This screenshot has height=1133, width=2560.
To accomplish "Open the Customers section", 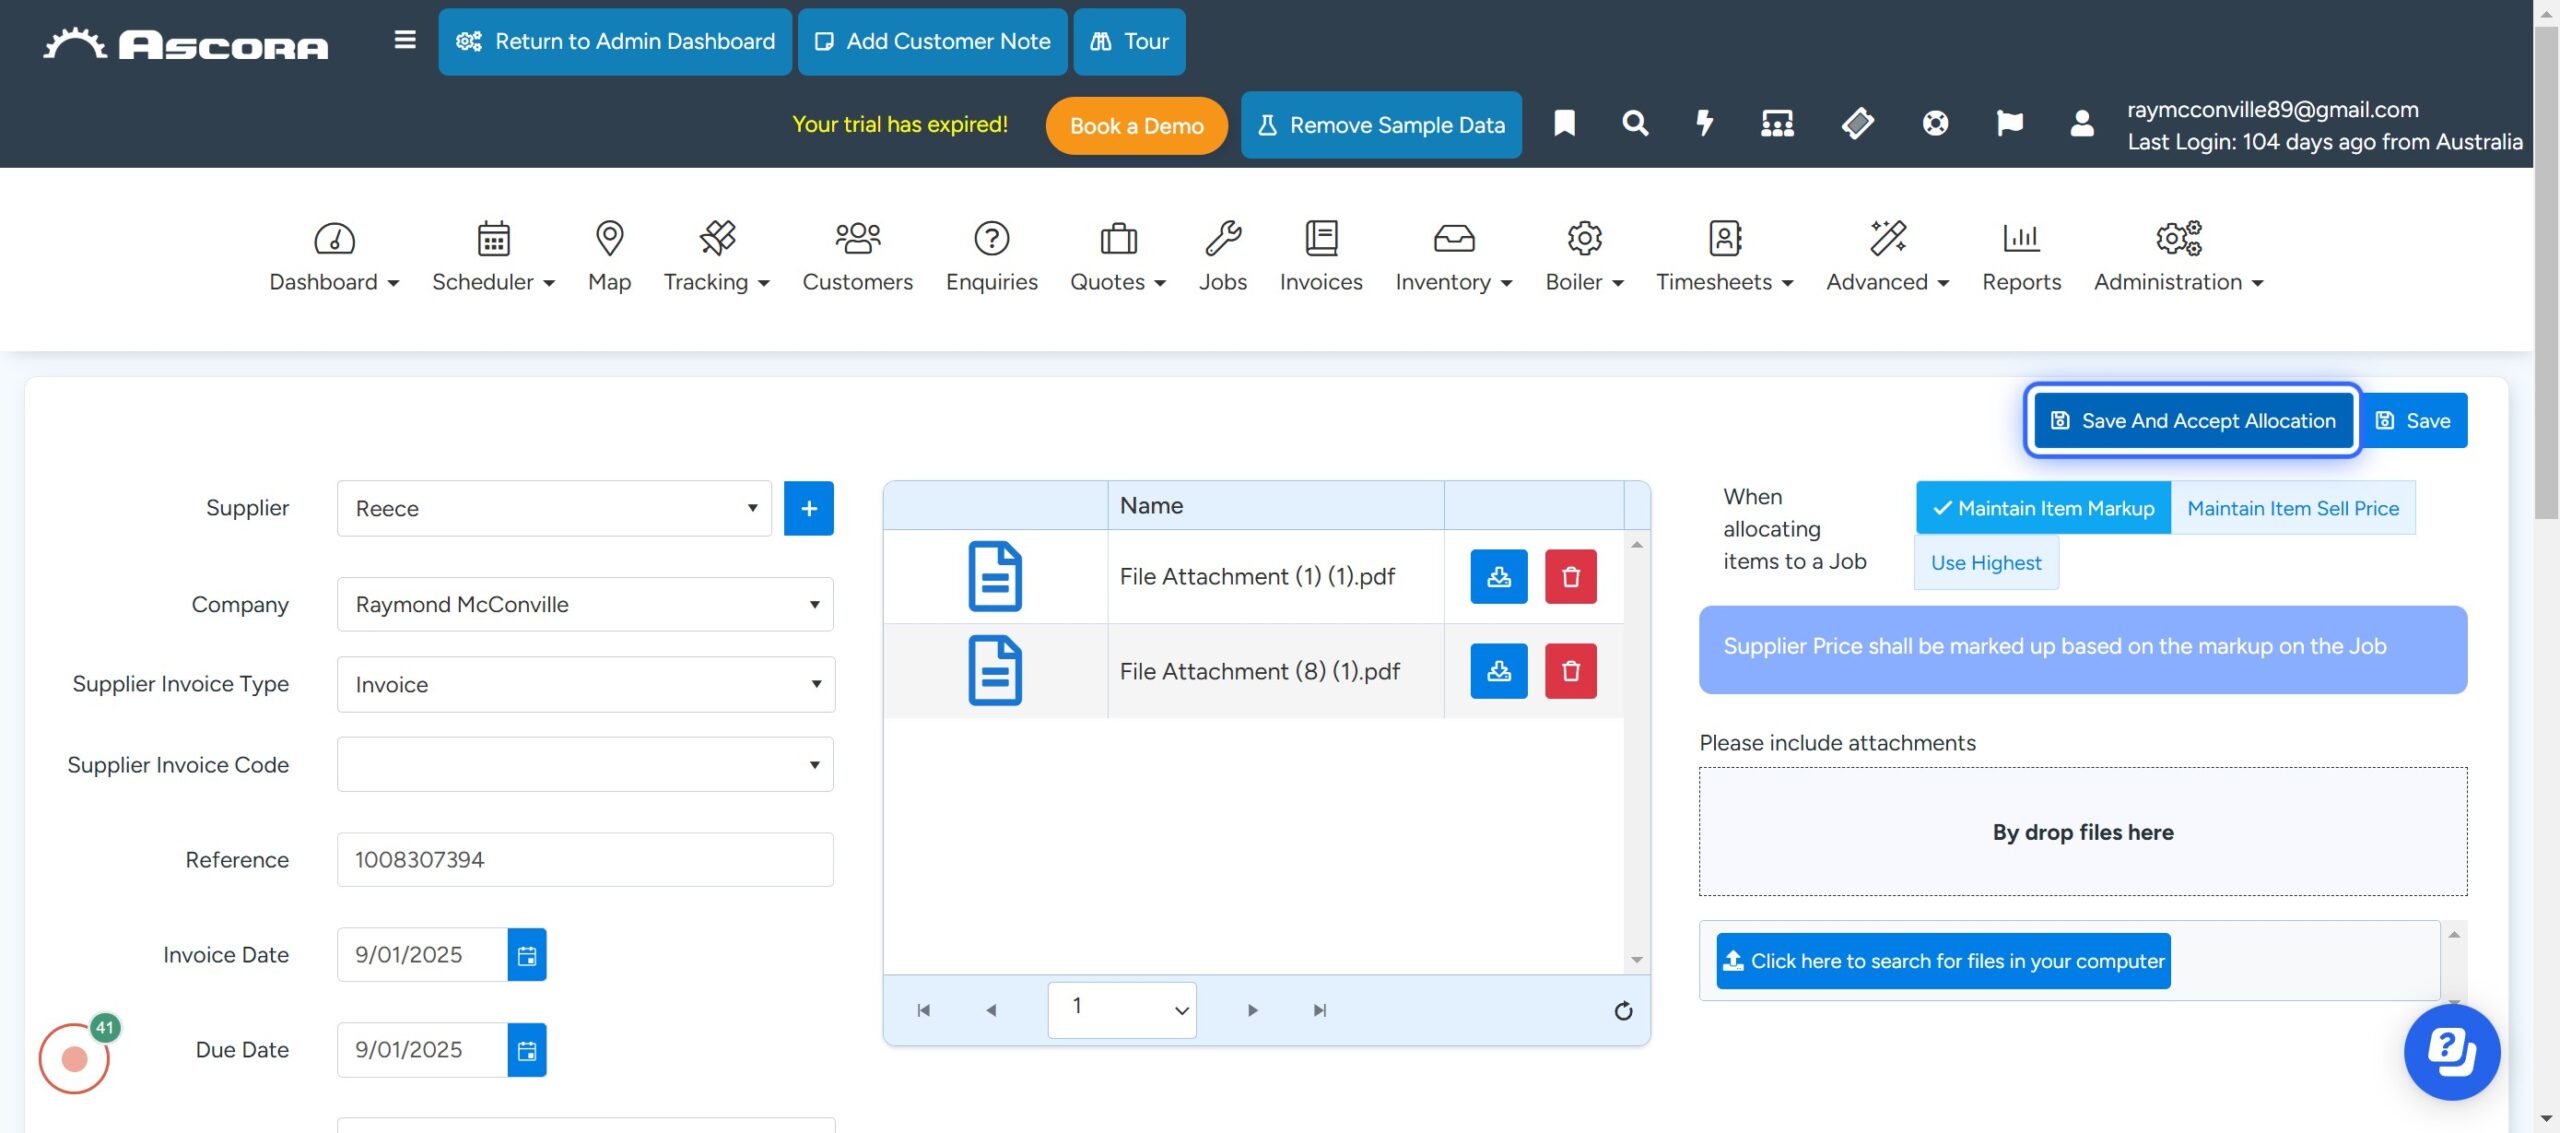I will coord(857,258).
